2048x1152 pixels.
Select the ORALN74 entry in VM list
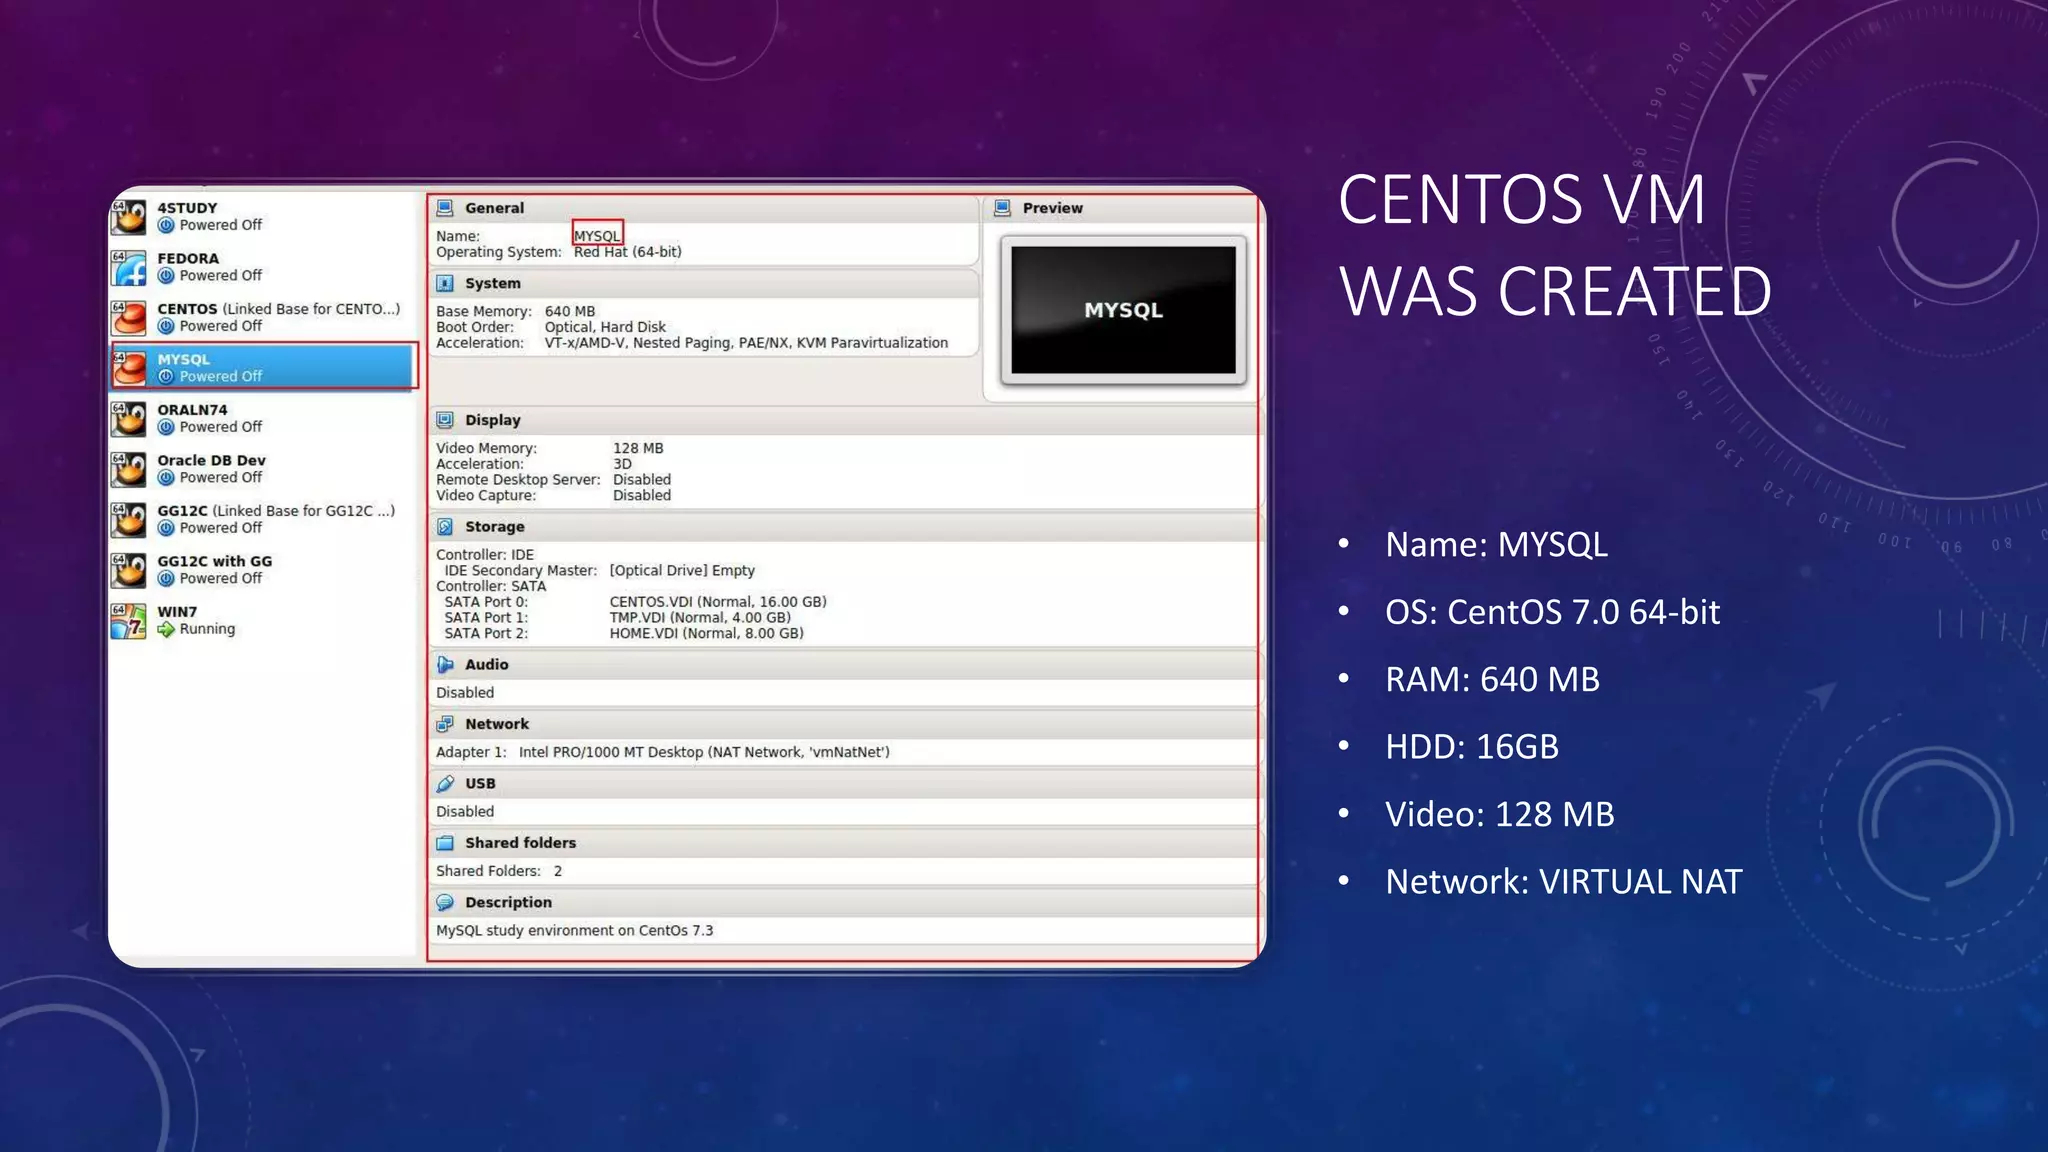coord(263,418)
